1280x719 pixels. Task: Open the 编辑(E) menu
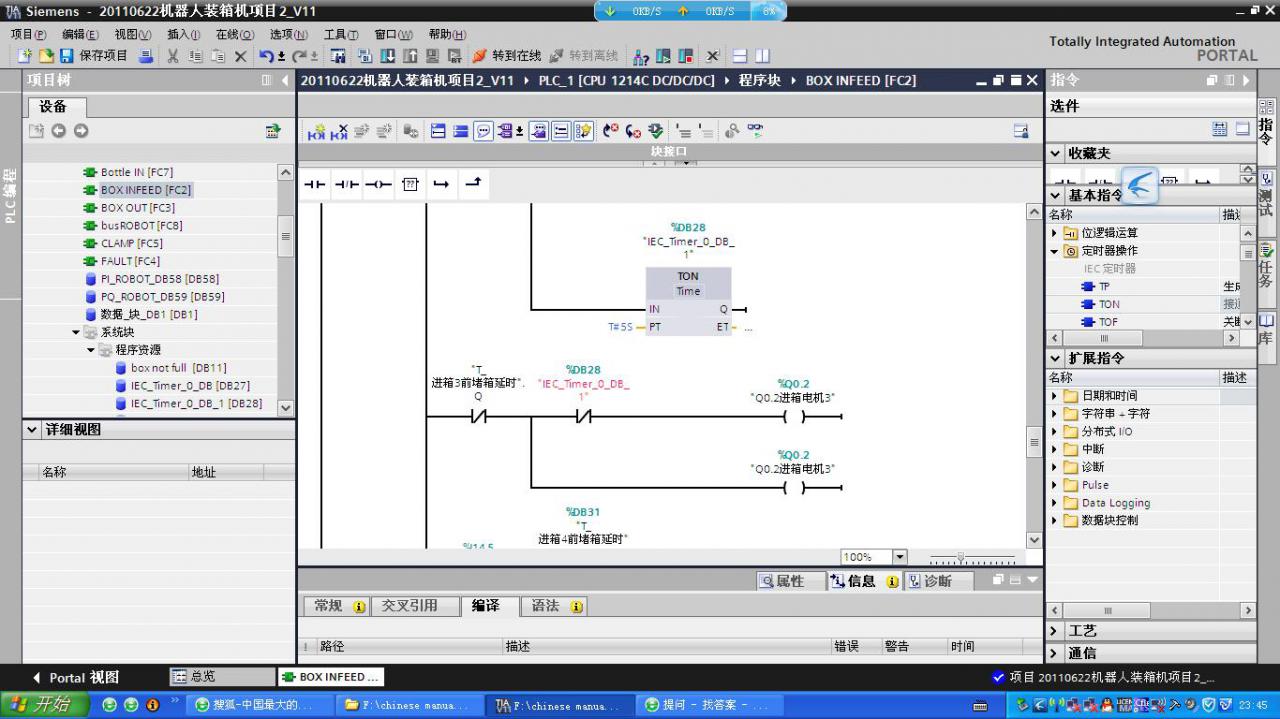[80, 34]
